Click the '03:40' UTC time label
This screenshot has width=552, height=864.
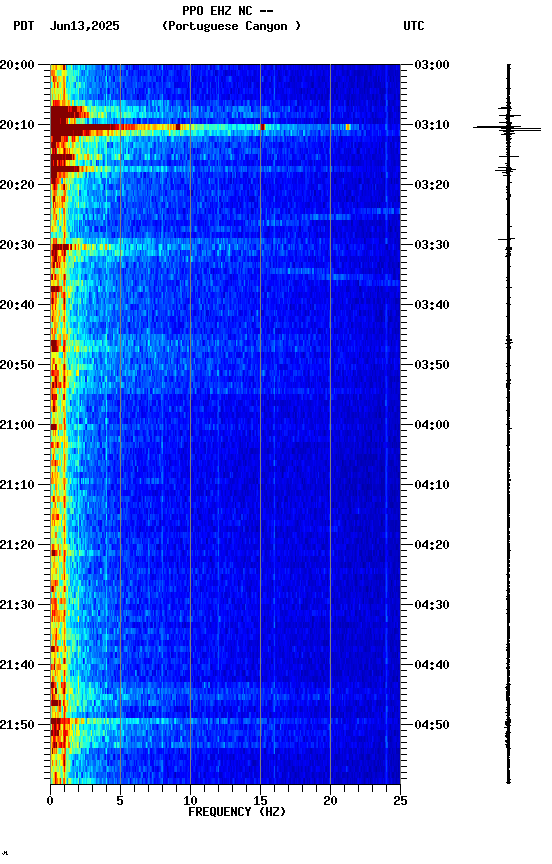(x=432, y=305)
